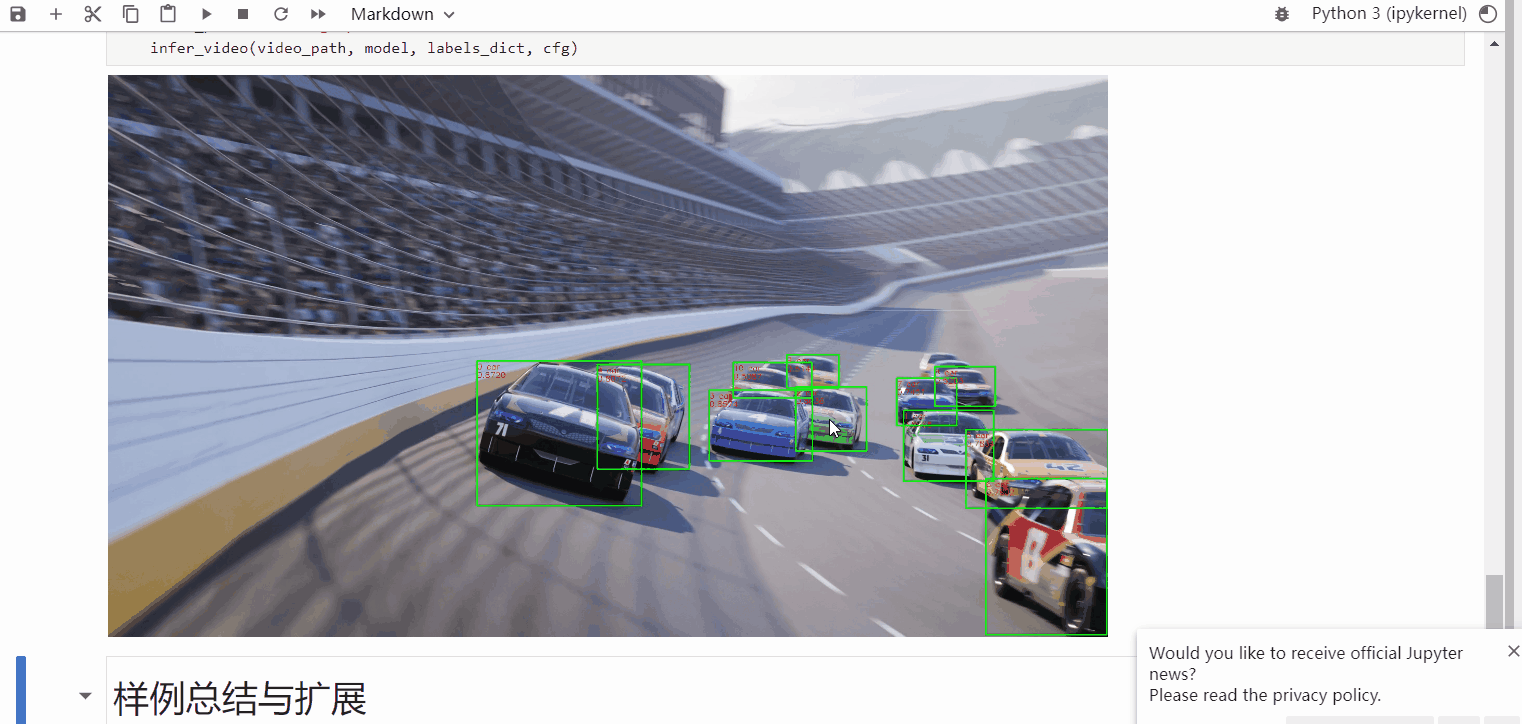Copy the selected cell
Viewport: 1522px width, 724px height.
click(x=131, y=14)
